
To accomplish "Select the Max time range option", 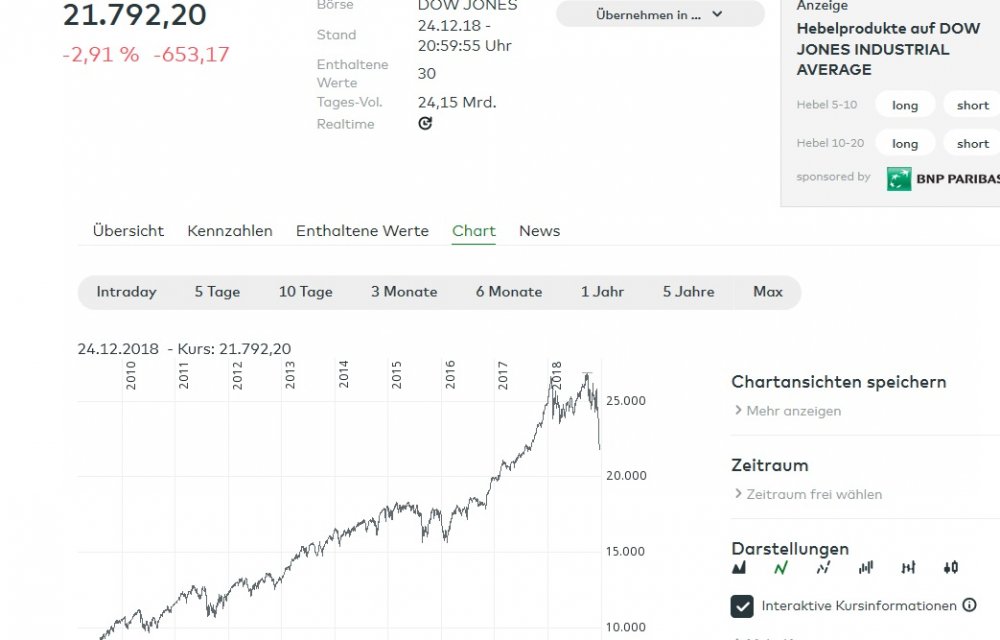I will click(767, 291).
